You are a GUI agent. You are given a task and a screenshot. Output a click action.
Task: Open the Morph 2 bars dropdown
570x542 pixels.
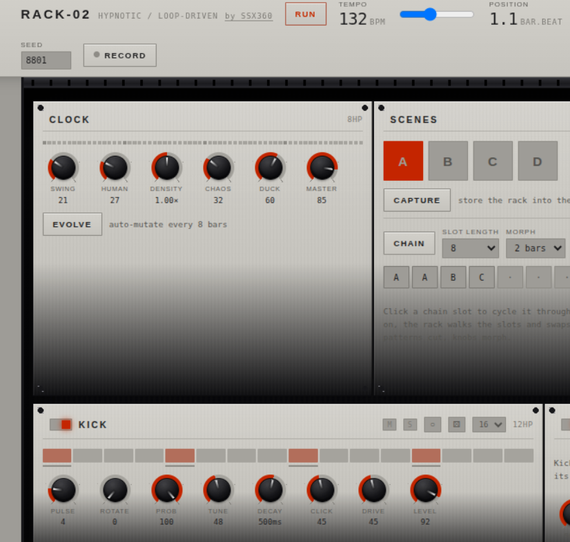click(x=535, y=248)
